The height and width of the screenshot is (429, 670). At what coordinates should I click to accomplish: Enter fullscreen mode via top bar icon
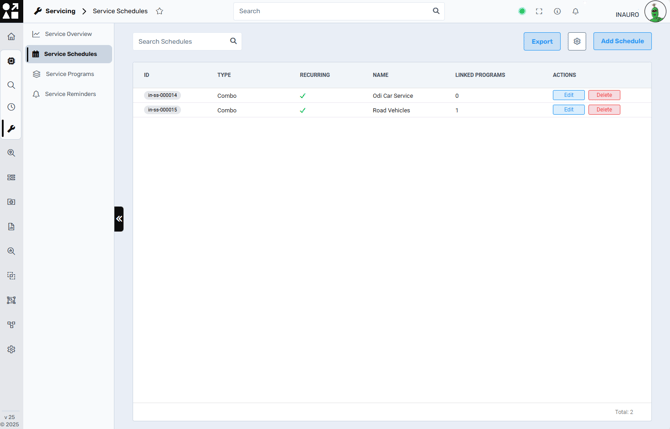click(539, 12)
